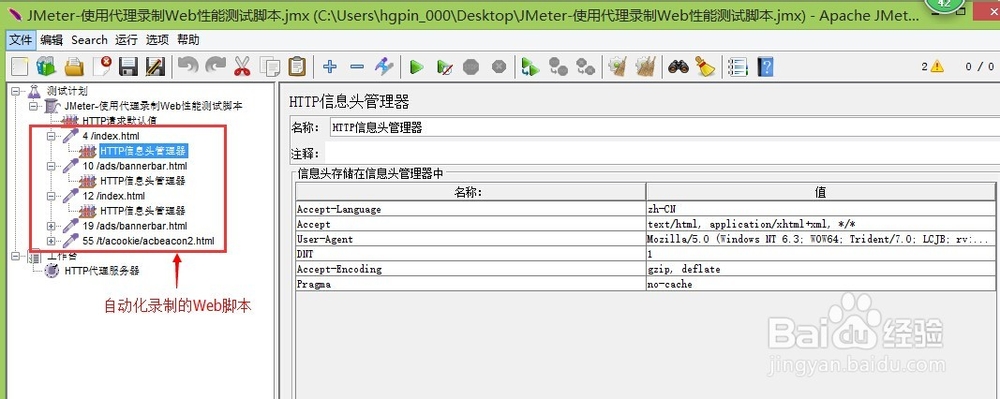Click the Clear All double broom icon

[646, 66]
